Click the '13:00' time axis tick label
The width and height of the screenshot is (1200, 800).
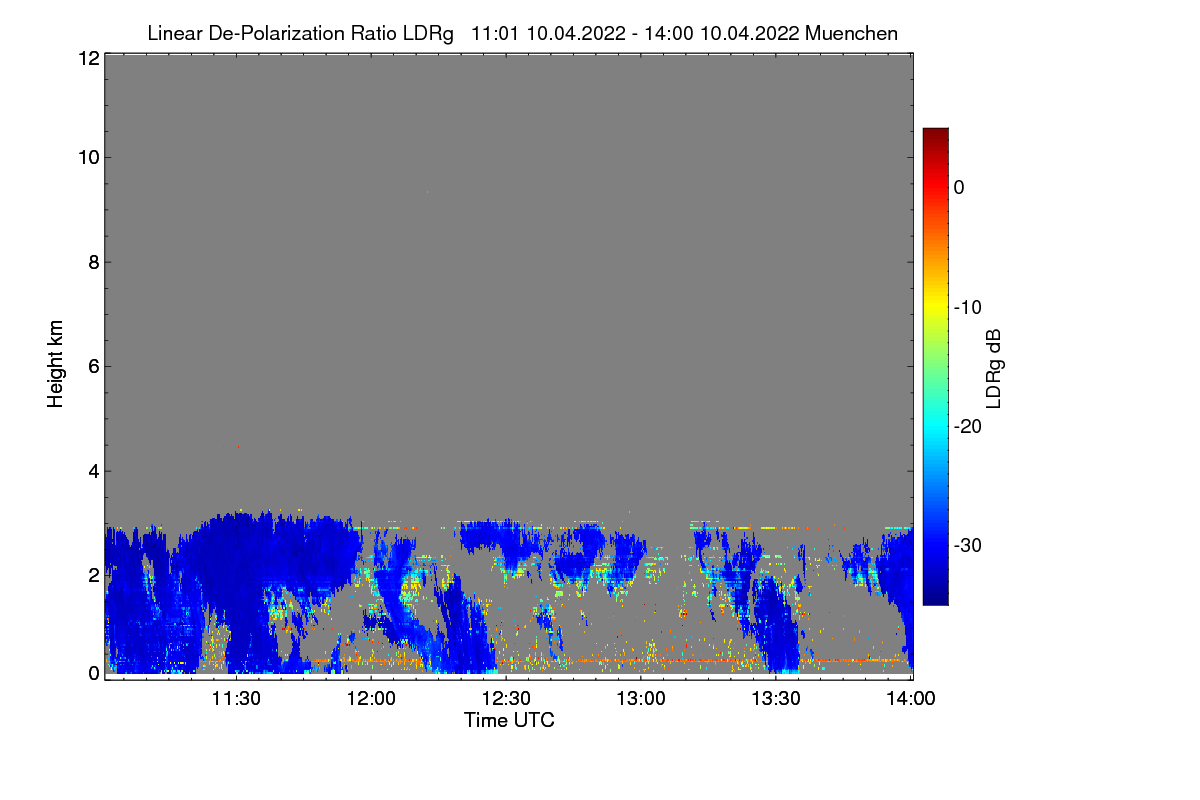pyautogui.click(x=641, y=699)
